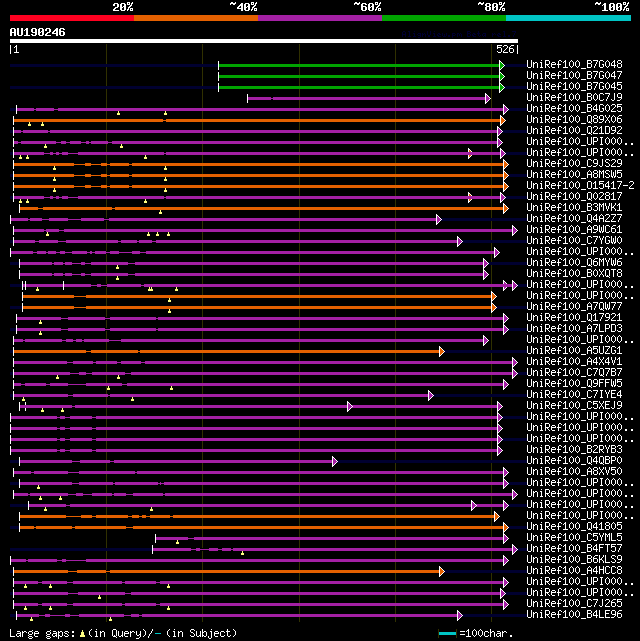Click green alignment bar of UniRef100_B7G045
640x641 pixels.
pos(359,87)
